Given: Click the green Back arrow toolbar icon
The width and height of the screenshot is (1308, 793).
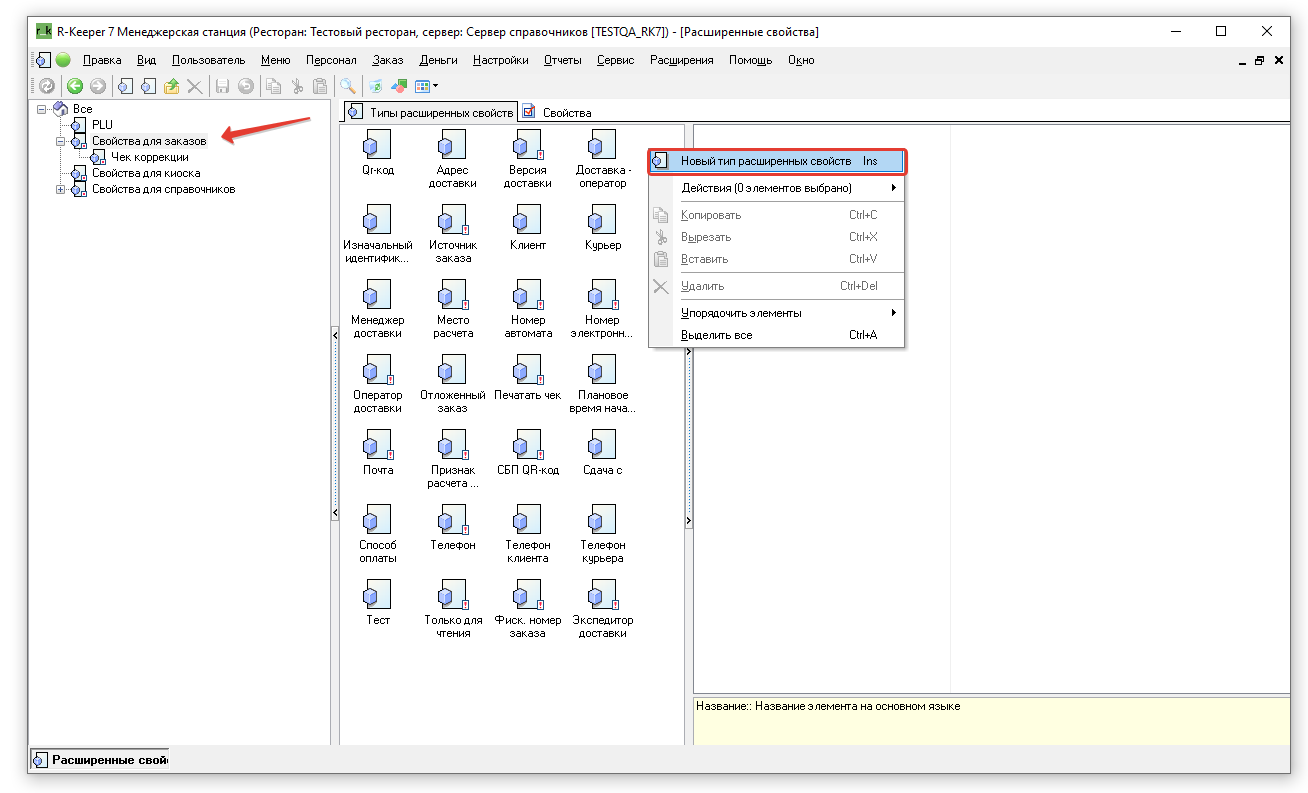Looking at the screenshot, I should pos(75,87).
